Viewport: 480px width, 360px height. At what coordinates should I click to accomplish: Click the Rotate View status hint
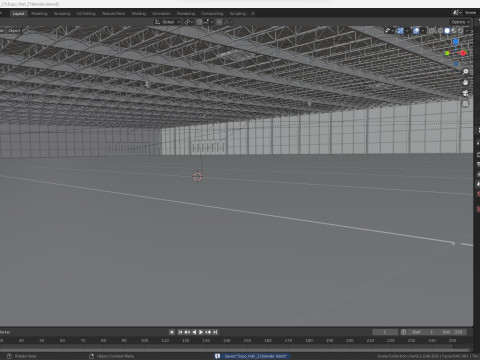coord(22,356)
